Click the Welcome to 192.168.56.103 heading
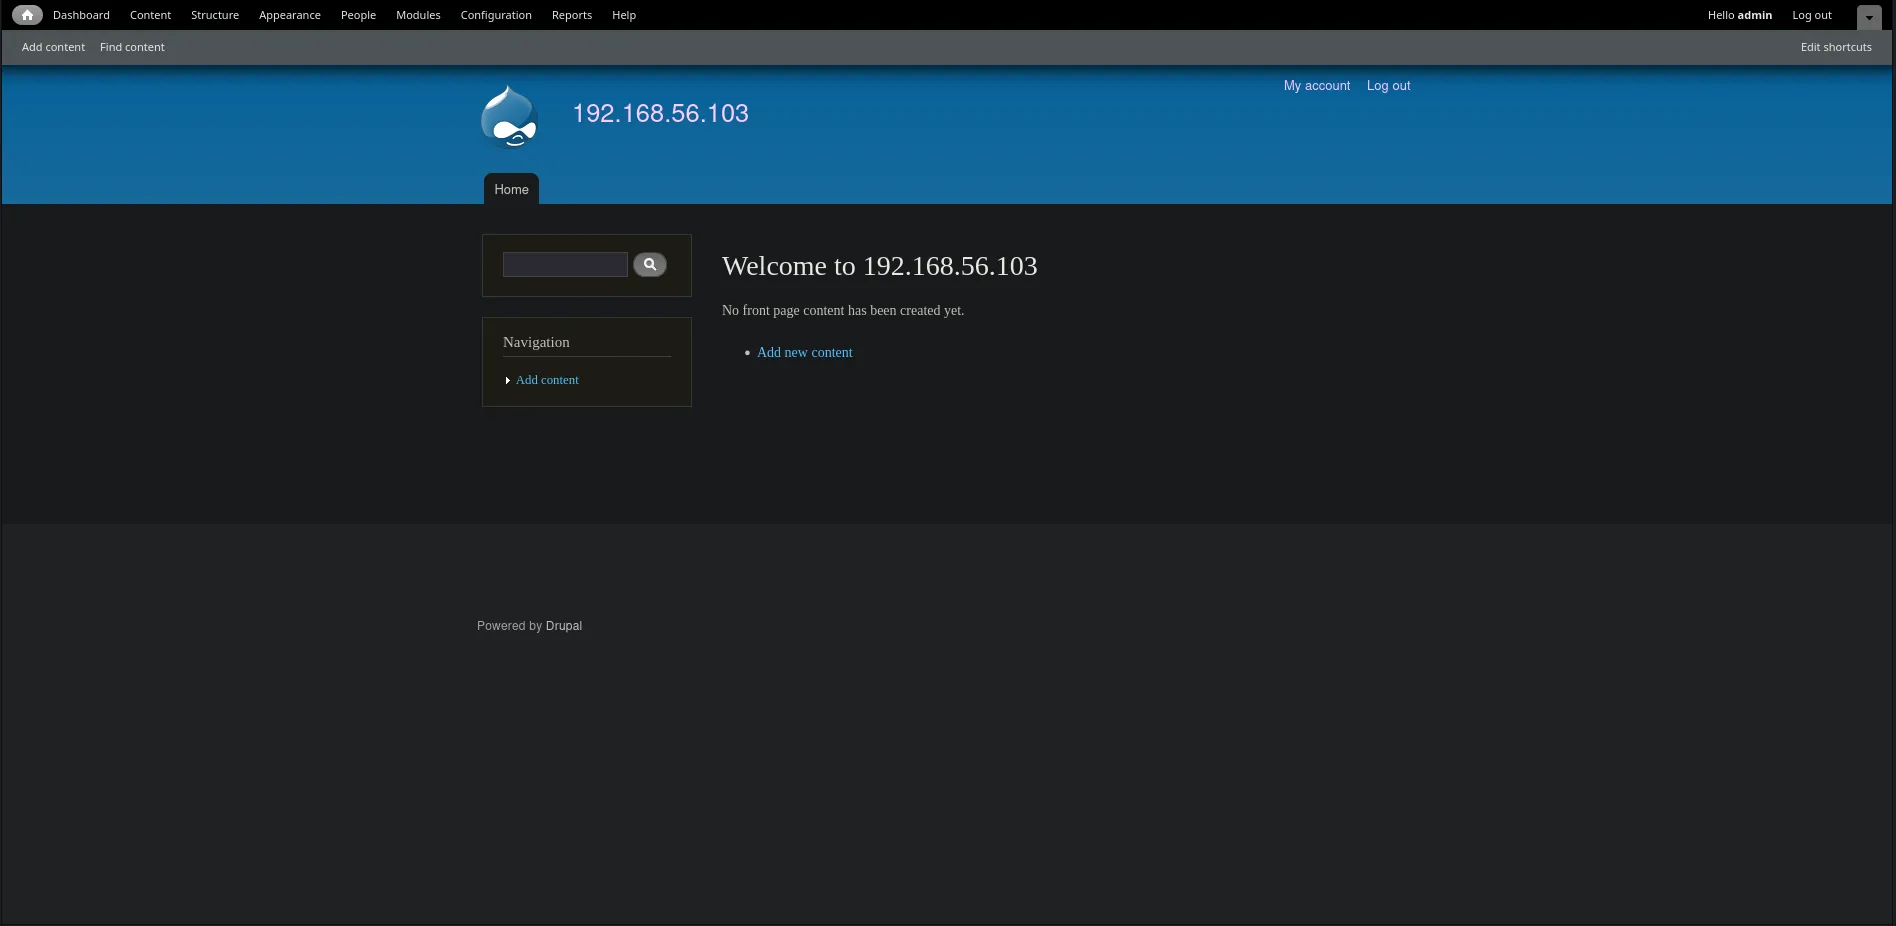 880,266
